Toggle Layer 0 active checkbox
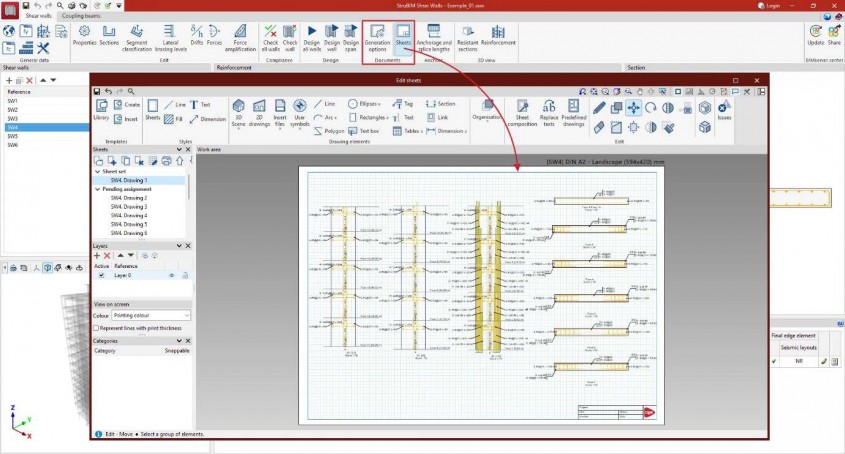Image resolution: width=845 pixels, height=454 pixels. (x=101, y=275)
